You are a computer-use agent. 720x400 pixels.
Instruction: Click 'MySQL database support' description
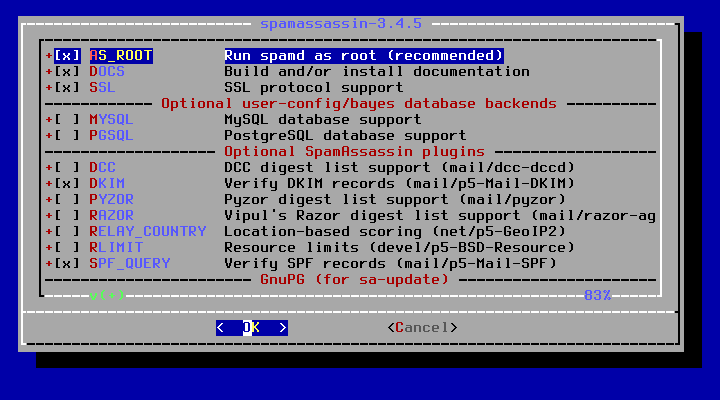[x=323, y=119]
